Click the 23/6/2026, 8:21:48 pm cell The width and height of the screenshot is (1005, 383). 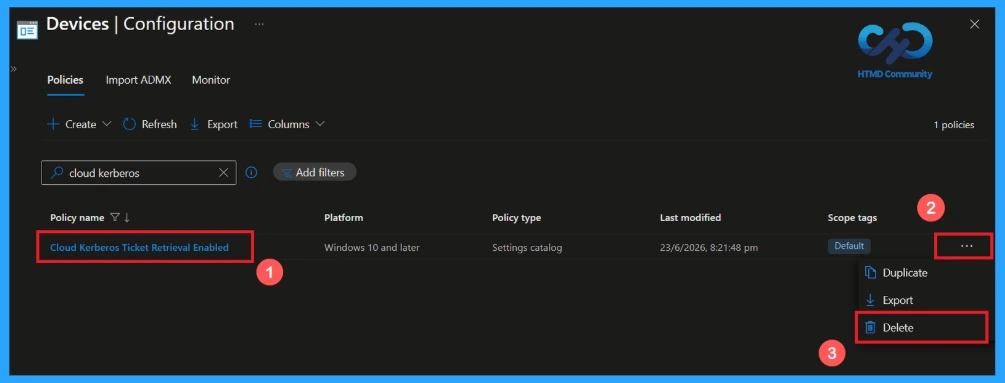(x=709, y=247)
